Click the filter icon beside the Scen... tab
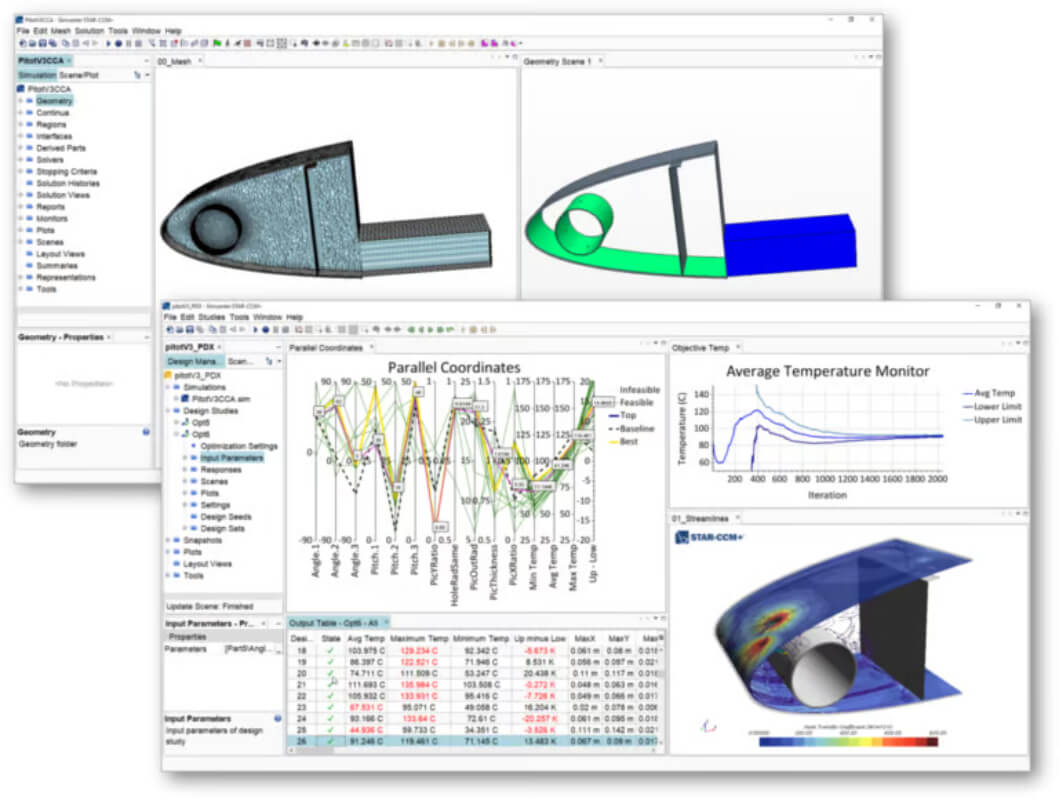The image size is (1059, 800). pos(269,361)
